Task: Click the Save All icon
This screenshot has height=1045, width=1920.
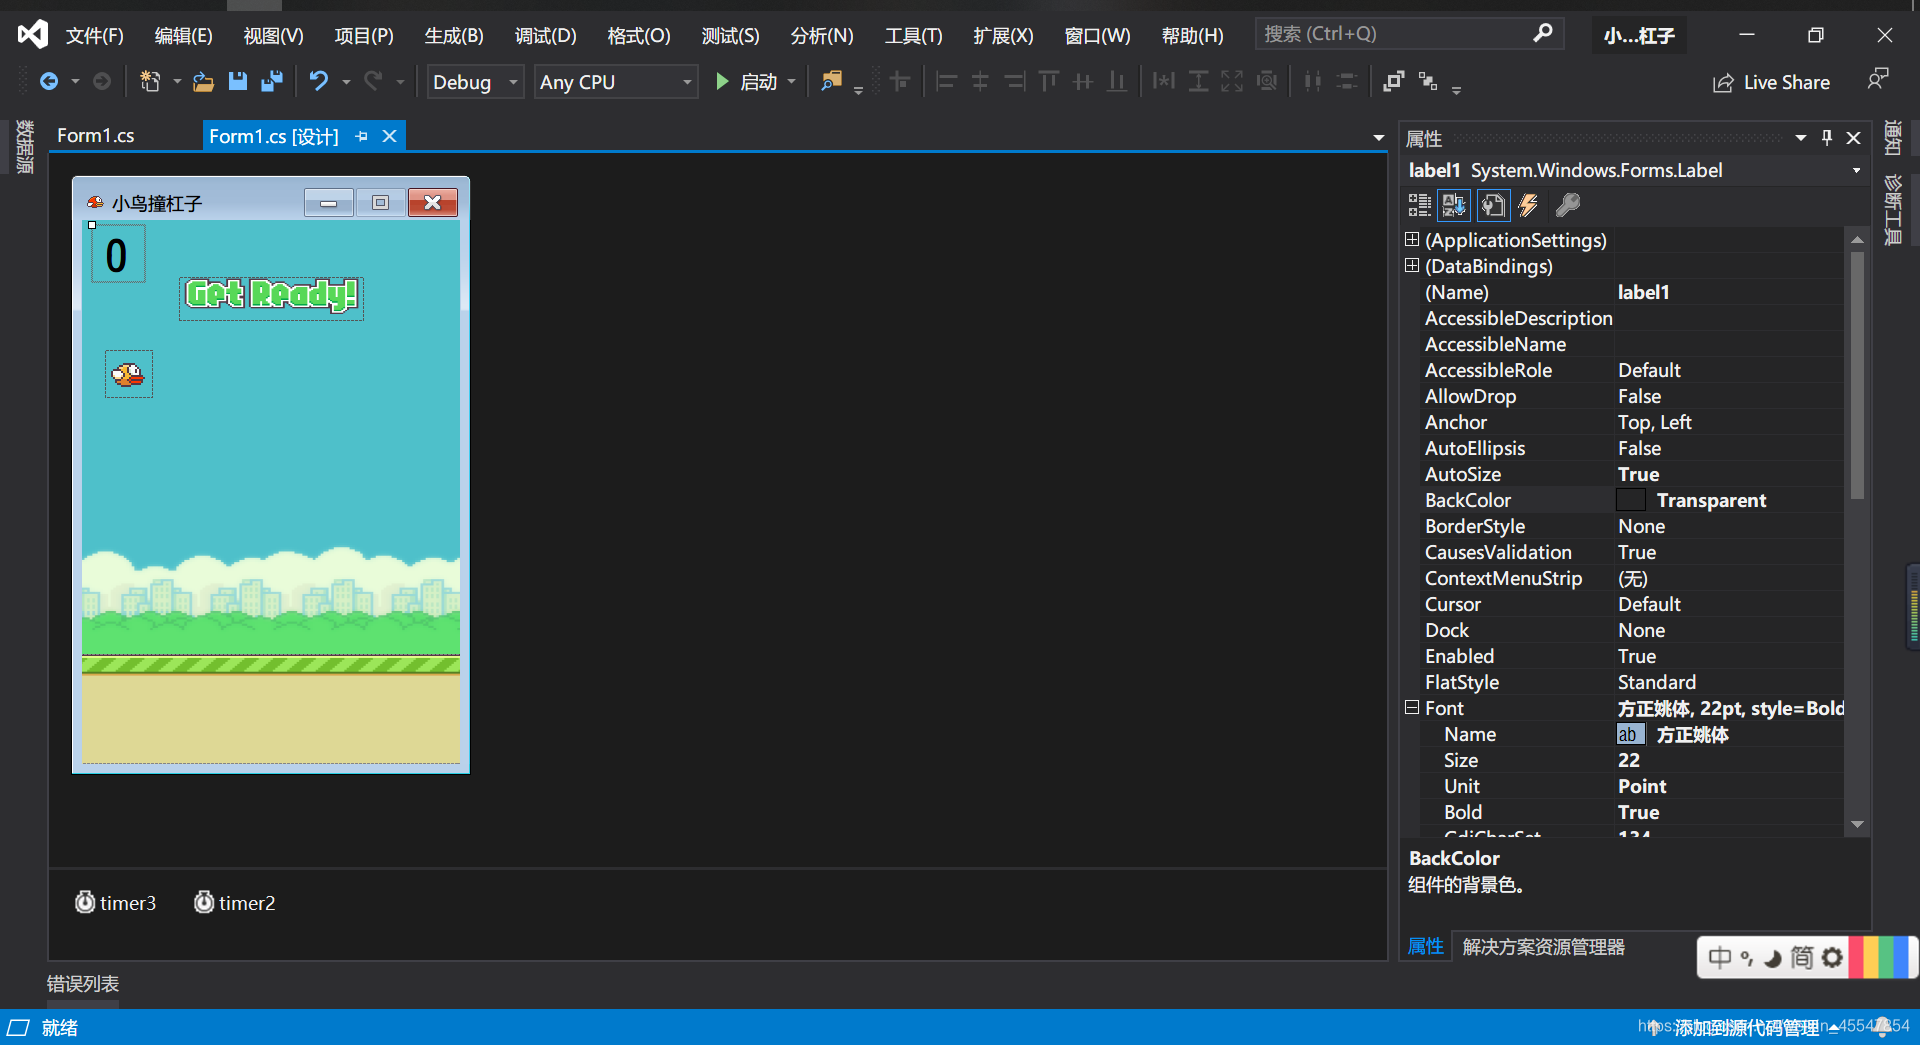Action: (272, 81)
